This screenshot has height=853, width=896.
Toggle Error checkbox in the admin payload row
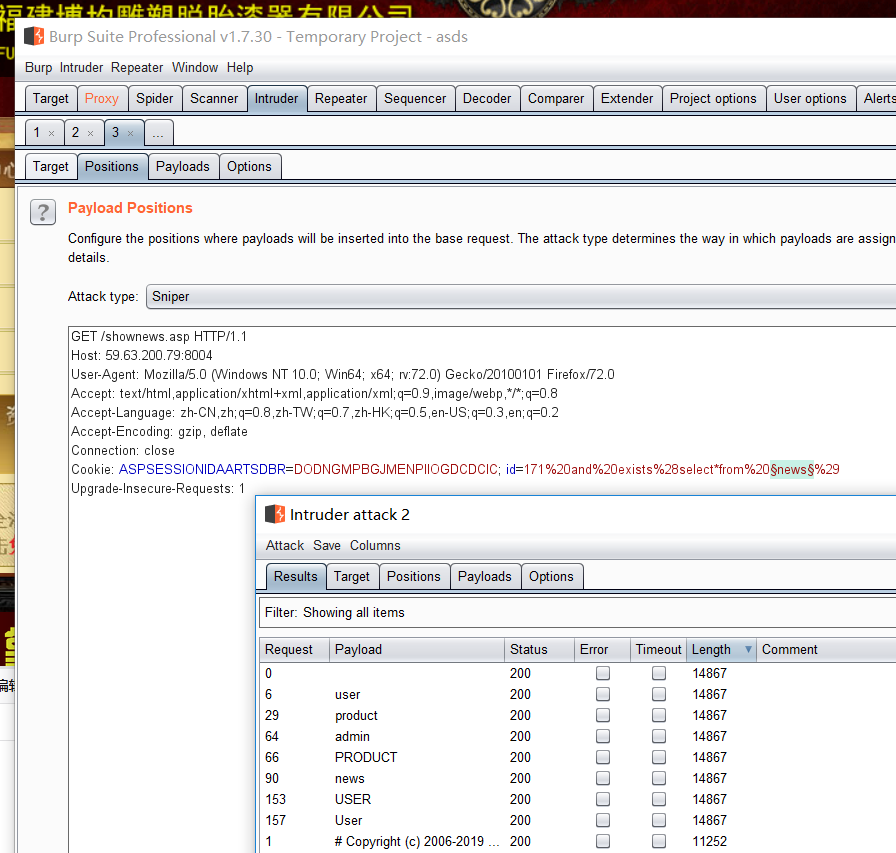[x=602, y=736]
